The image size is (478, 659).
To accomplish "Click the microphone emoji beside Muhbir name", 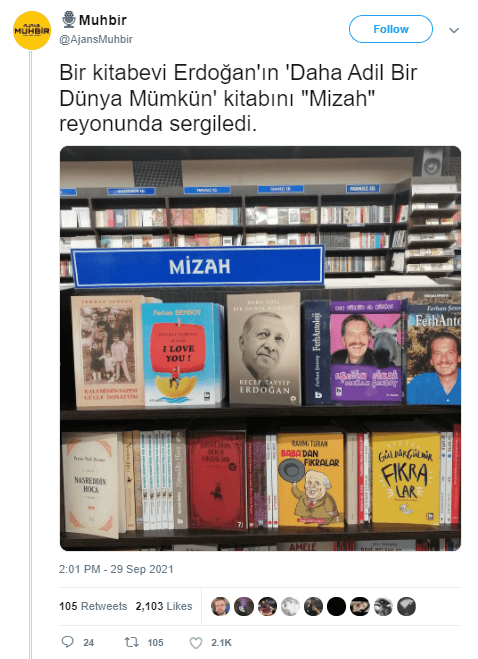I will point(69,19).
